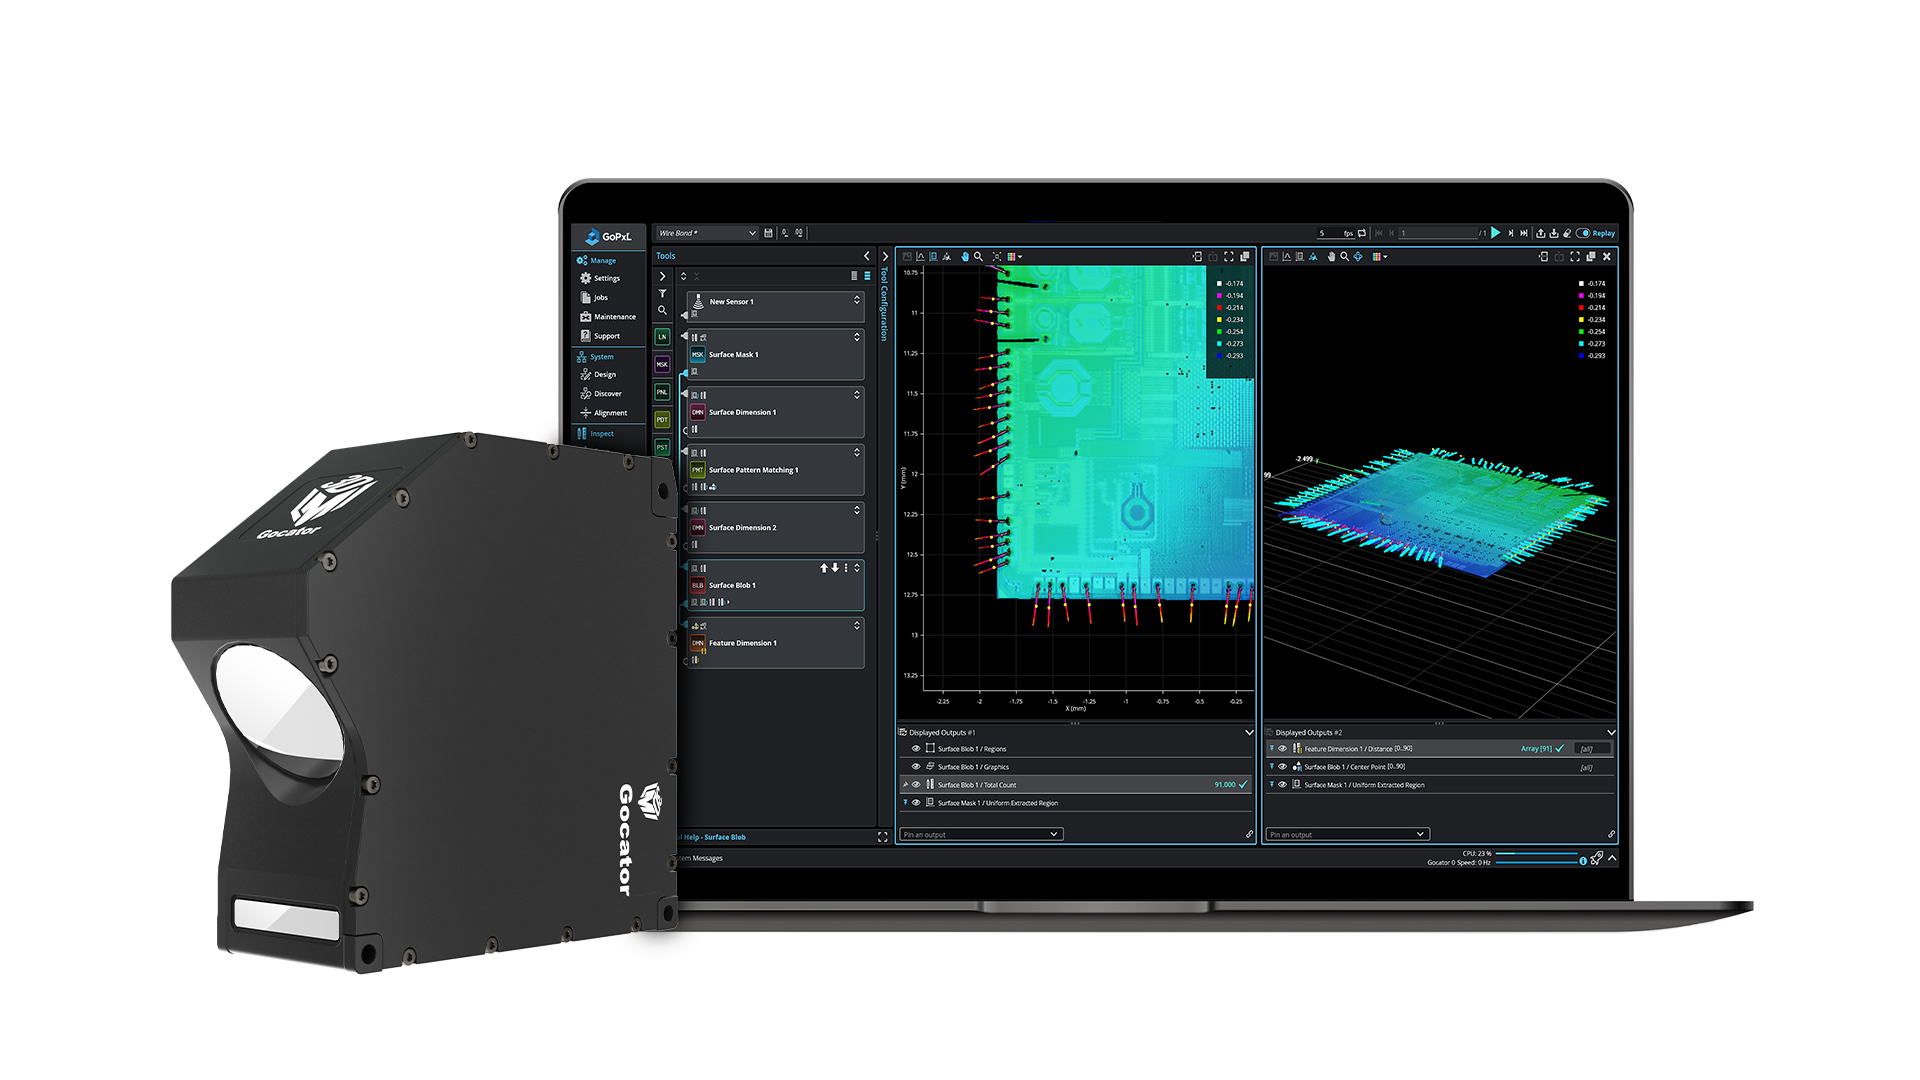
Task: Open Pin an output dropdown under Outputs #1
Action: 981,834
